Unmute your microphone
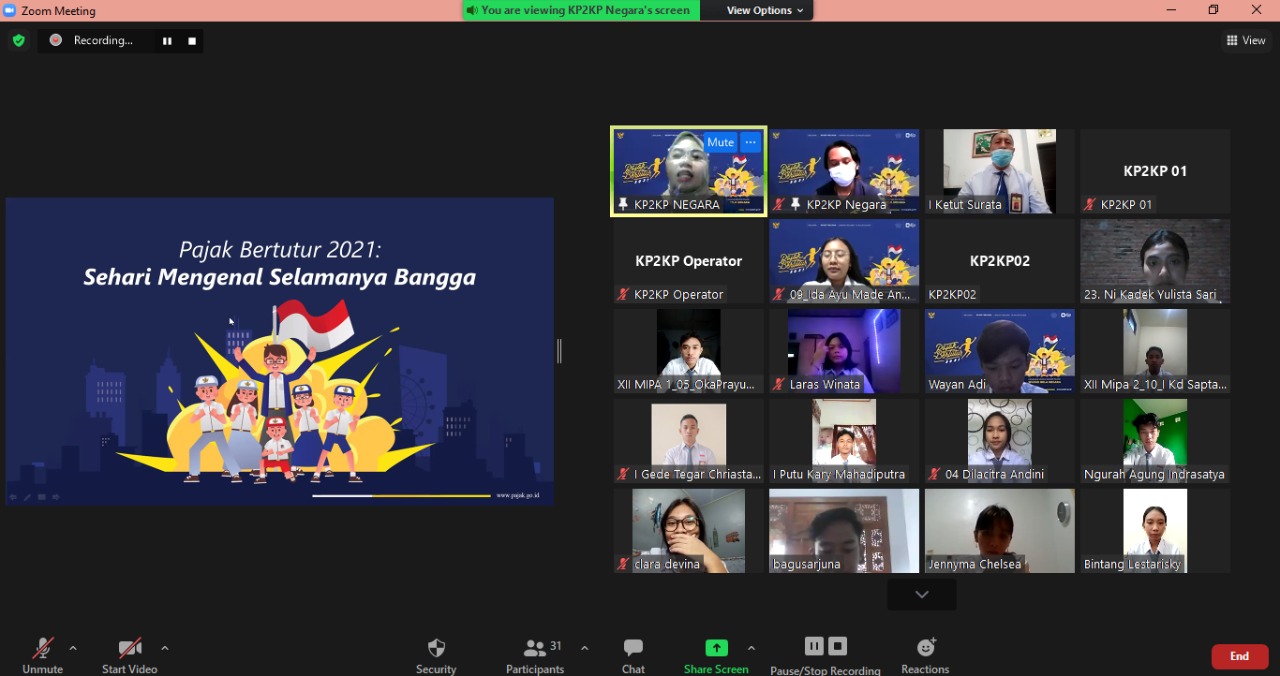The width and height of the screenshot is (1280, 676). coord(42,655)
